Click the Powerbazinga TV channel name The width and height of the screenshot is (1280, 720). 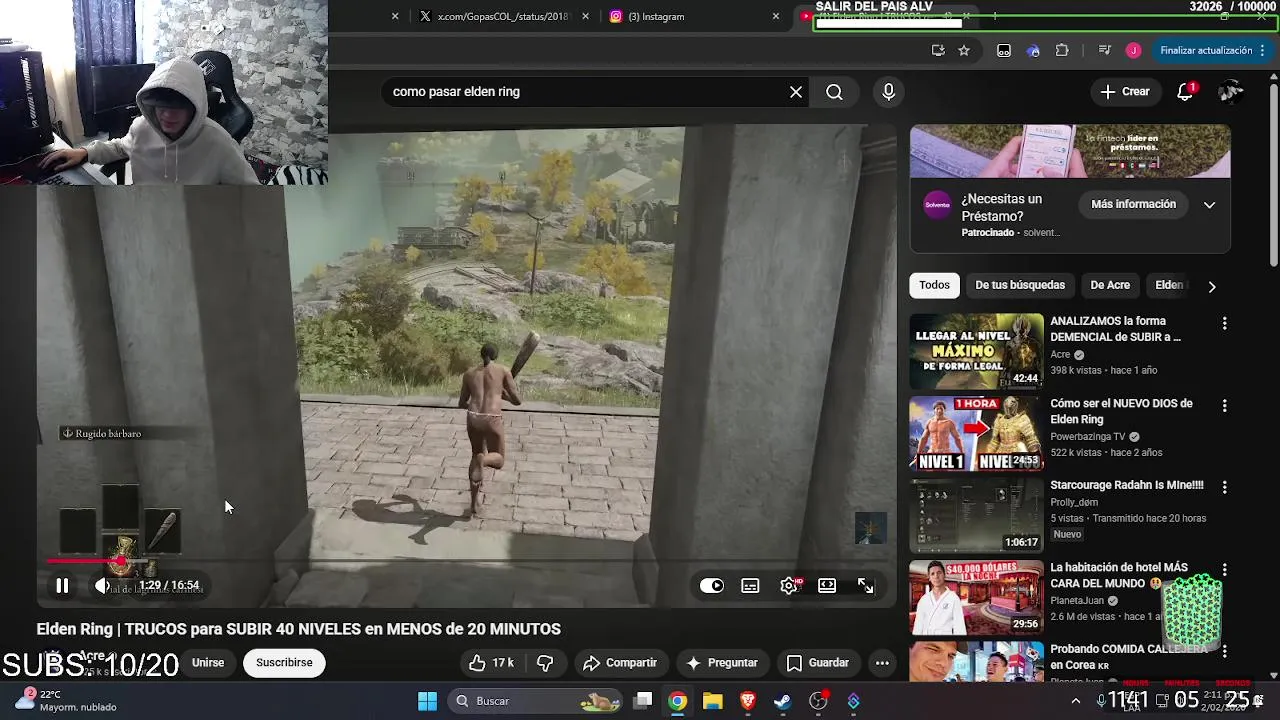(x=1087, y=437)
